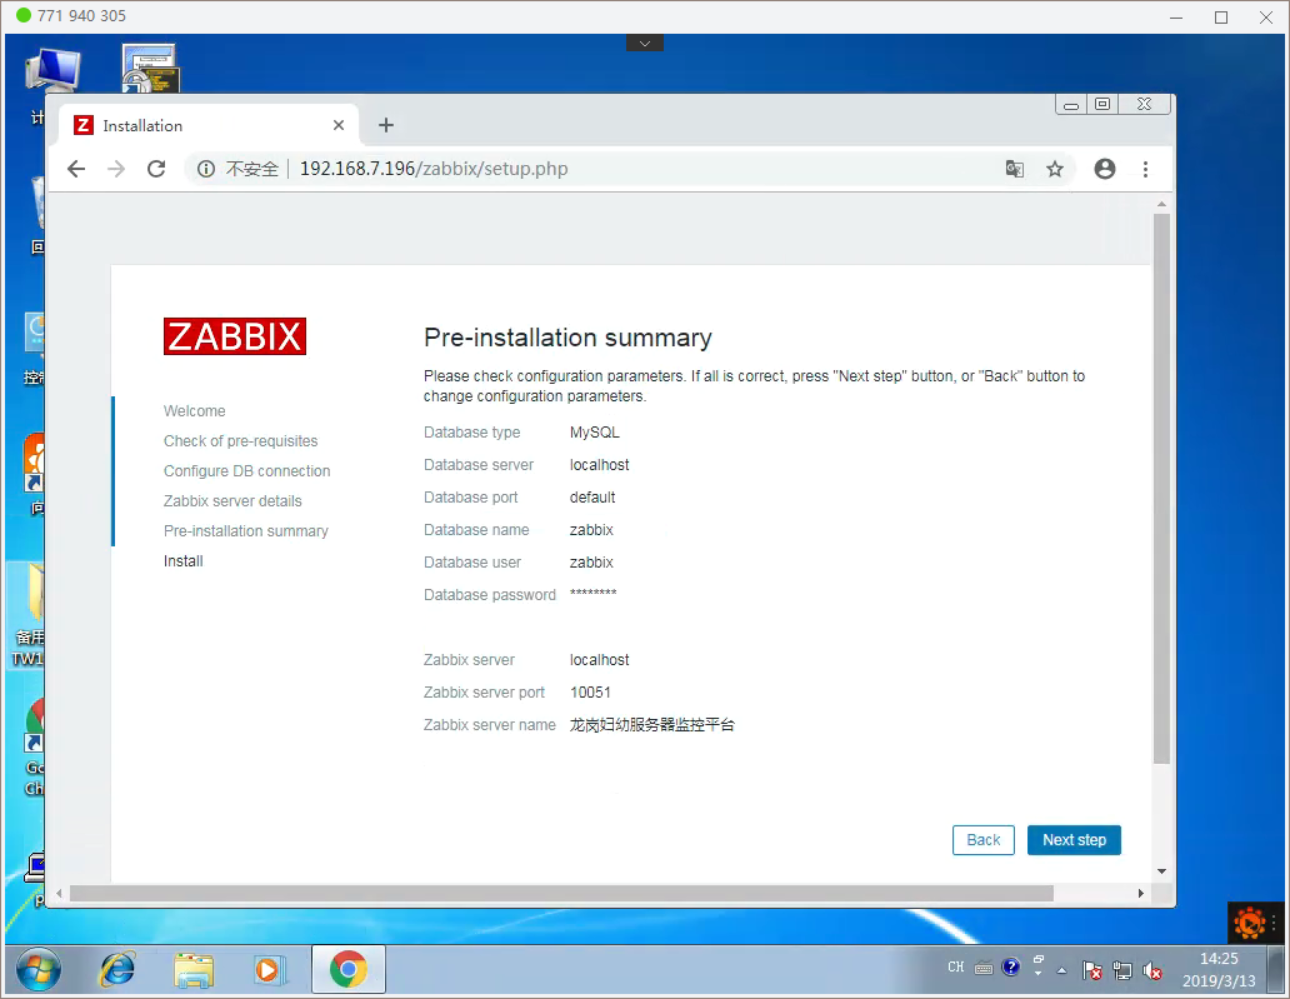
Task: Click the Zabbix server name value 龙岗妇幼服务器监控平台
Action: pyautogui.click(x=652, y=725)
